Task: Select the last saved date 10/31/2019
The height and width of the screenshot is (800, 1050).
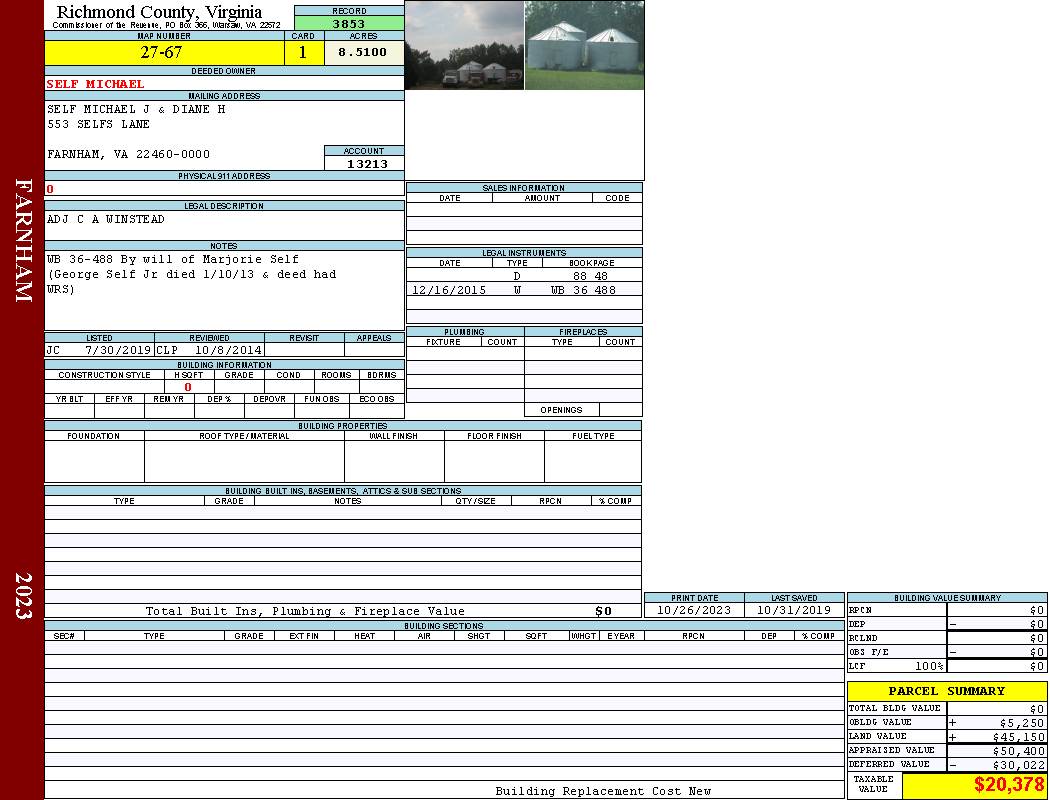Action: point(794,610)
